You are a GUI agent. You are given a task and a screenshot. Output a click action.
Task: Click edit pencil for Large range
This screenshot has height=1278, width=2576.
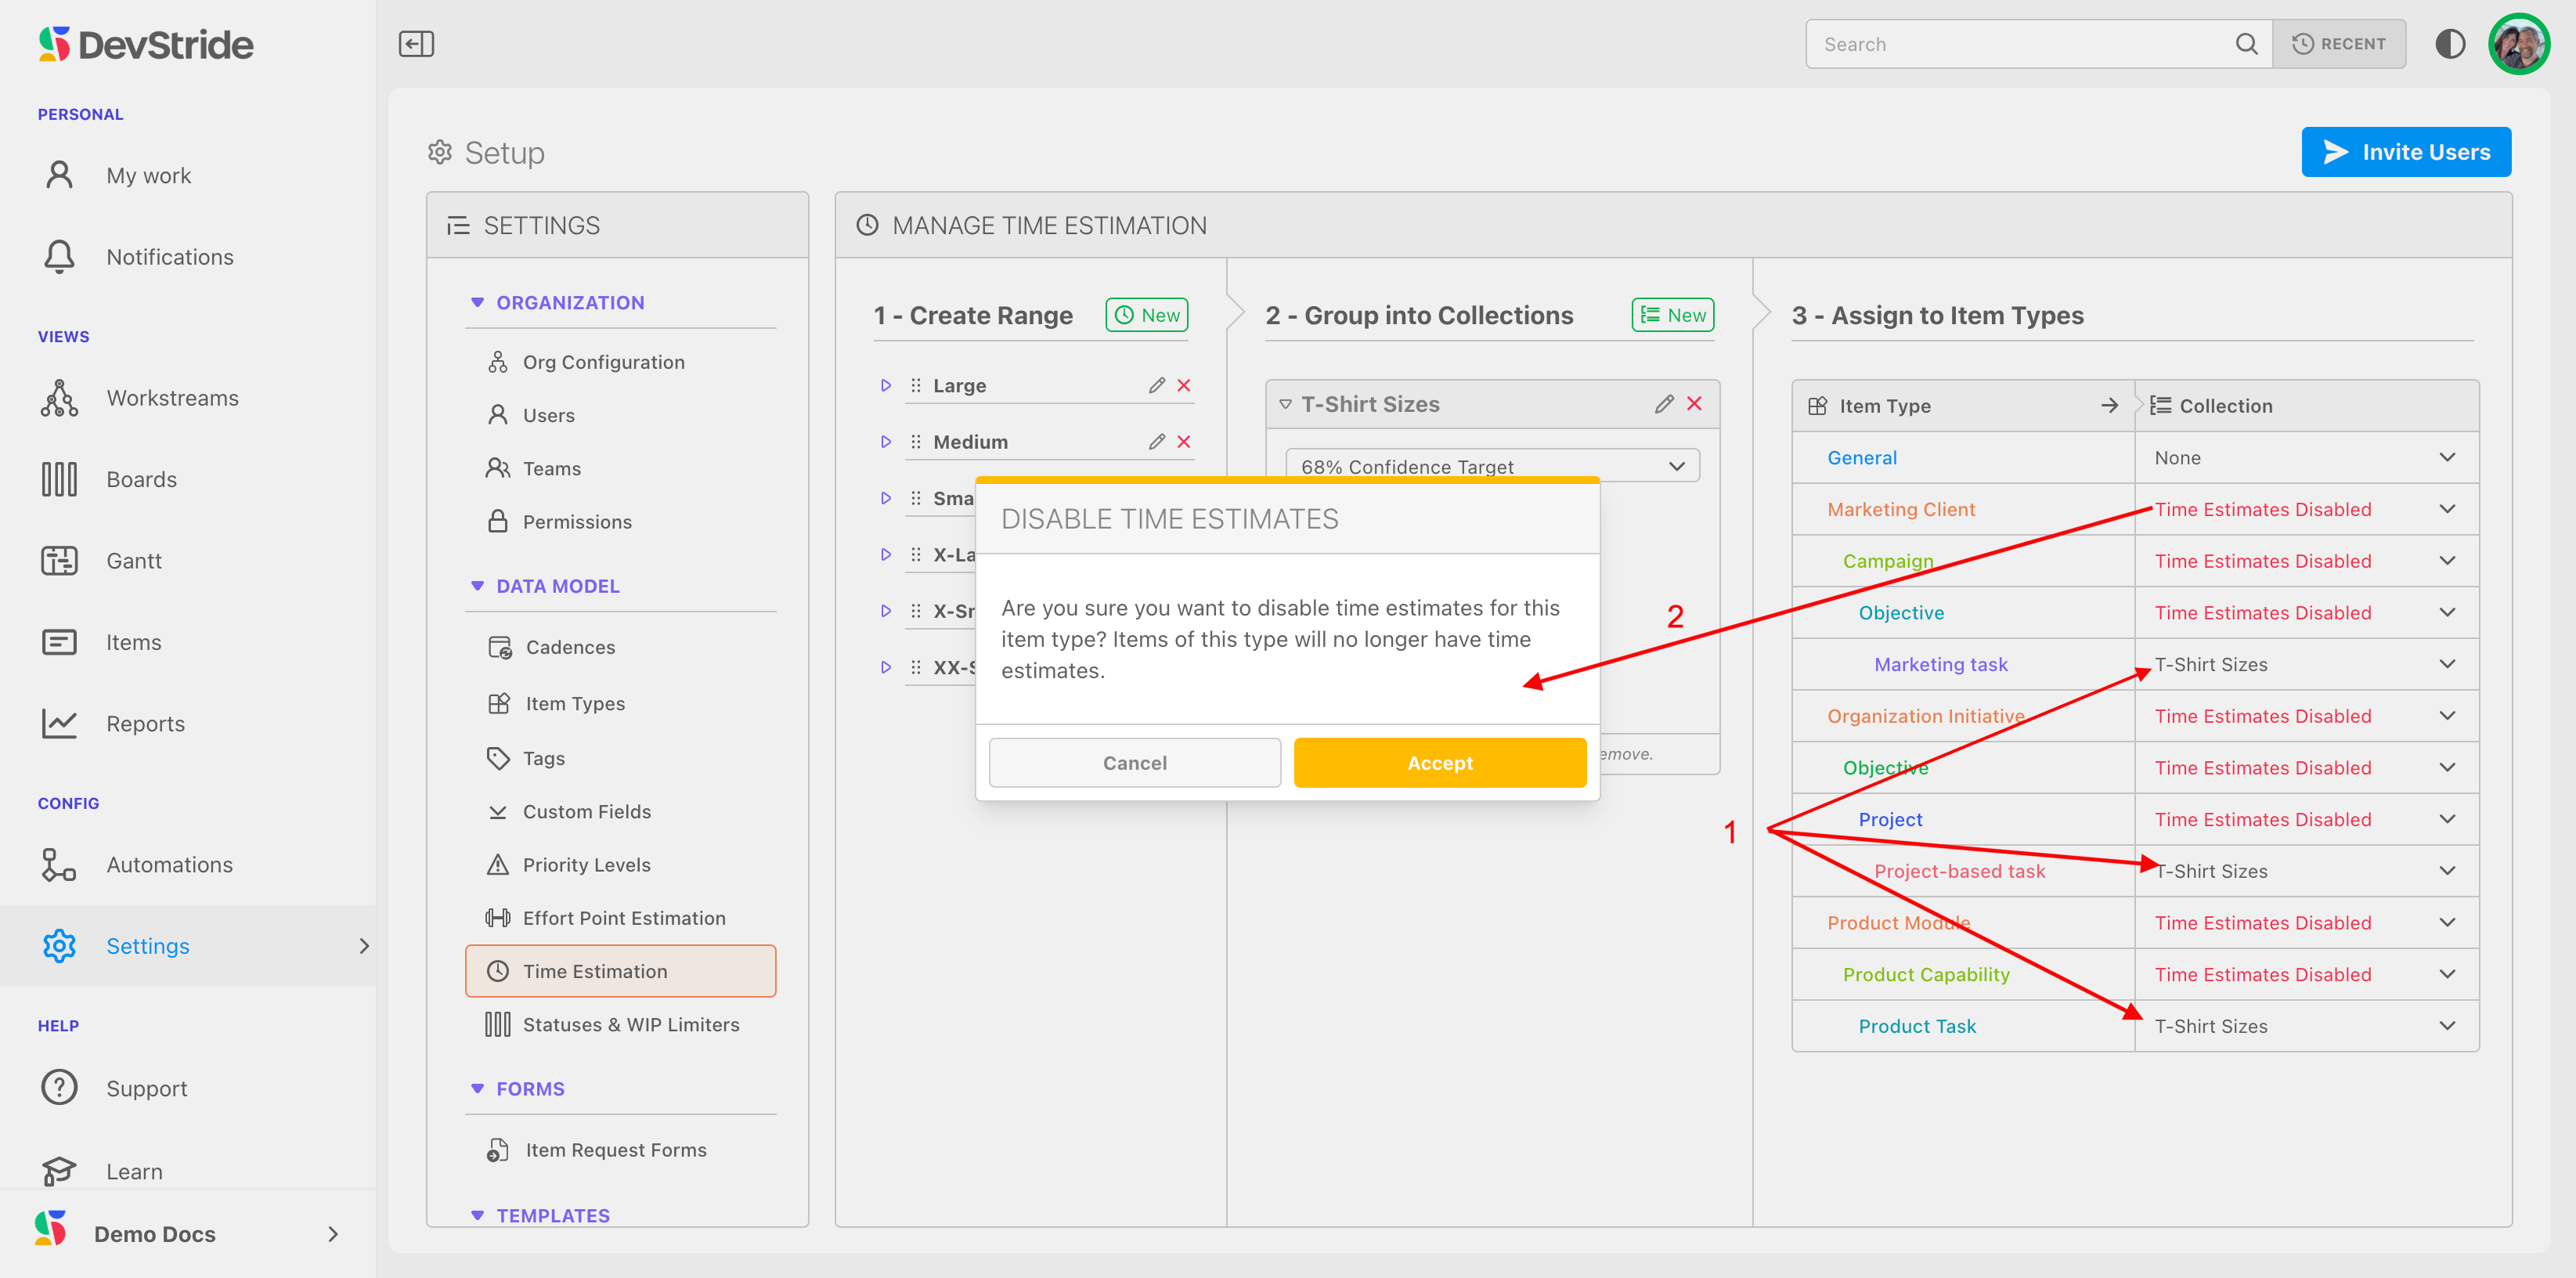pyautogui.click(x=1157, y=385)
